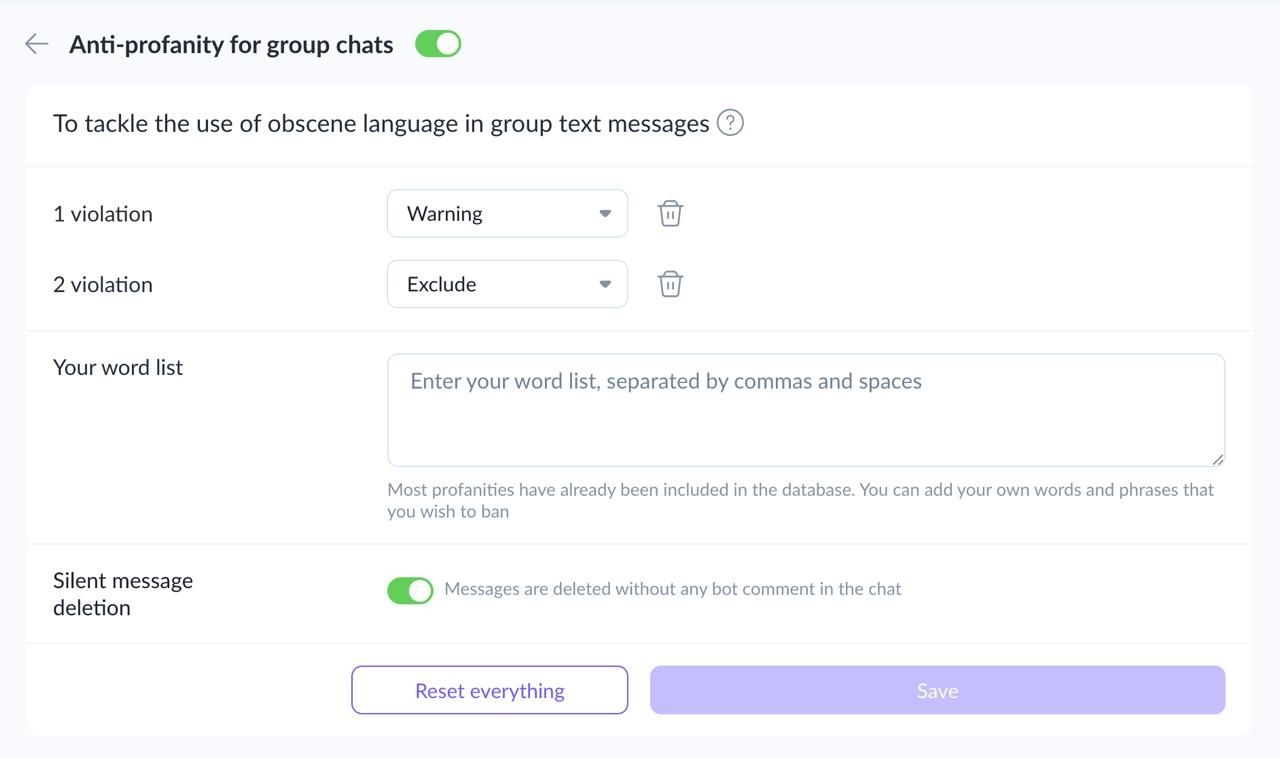Expand the Exclude action dropdown
This screenshot has width=1280, height=758.
click(507, 284)
